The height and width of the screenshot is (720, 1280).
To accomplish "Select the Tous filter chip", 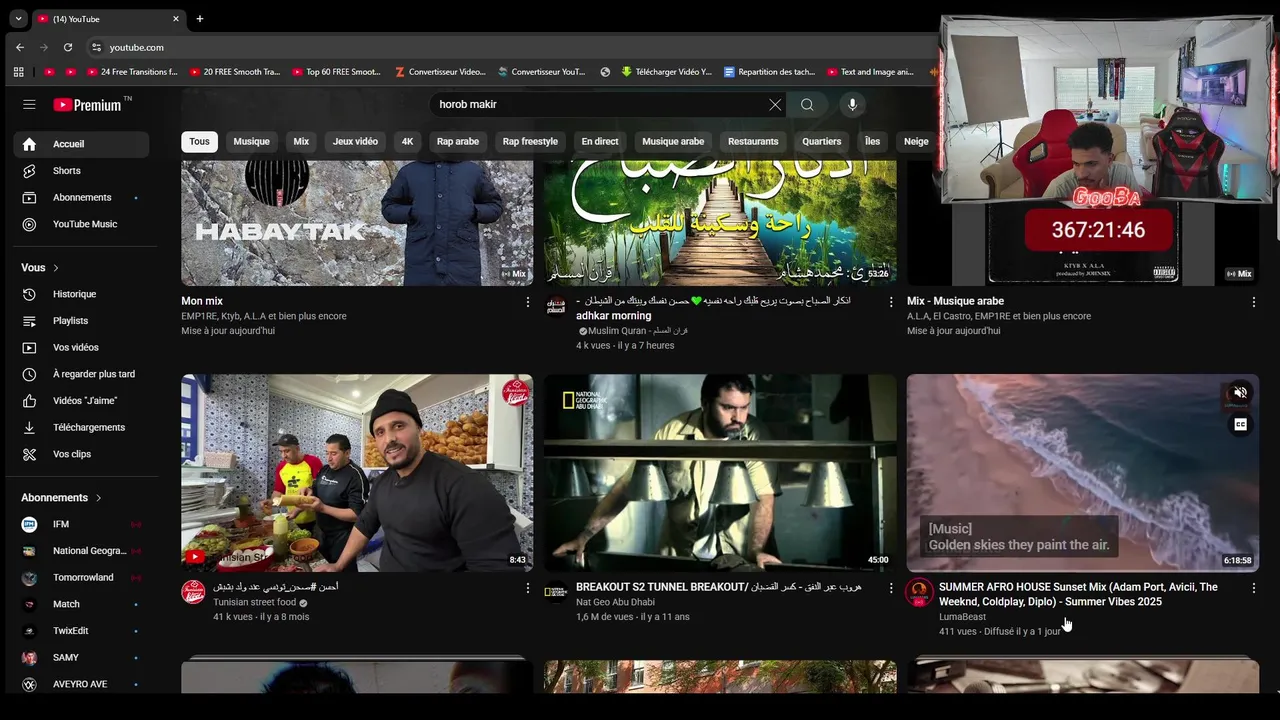I will (x=200, y=141).
